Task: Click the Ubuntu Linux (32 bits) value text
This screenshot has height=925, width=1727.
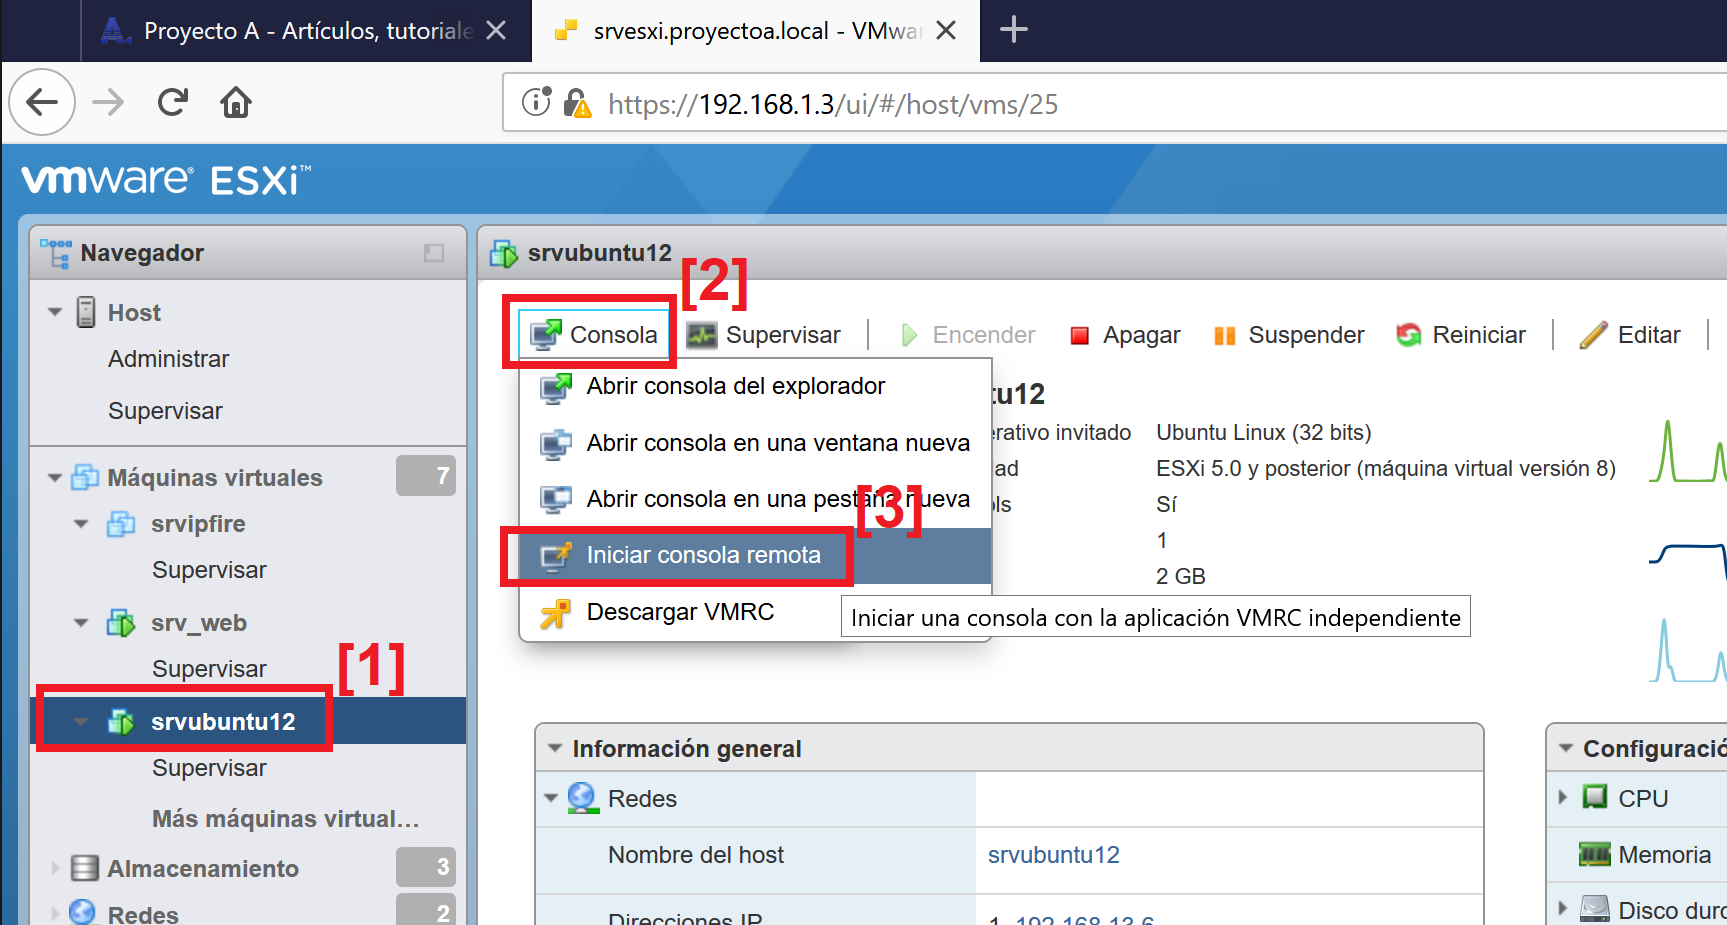Action: [x=1264, y=433]
